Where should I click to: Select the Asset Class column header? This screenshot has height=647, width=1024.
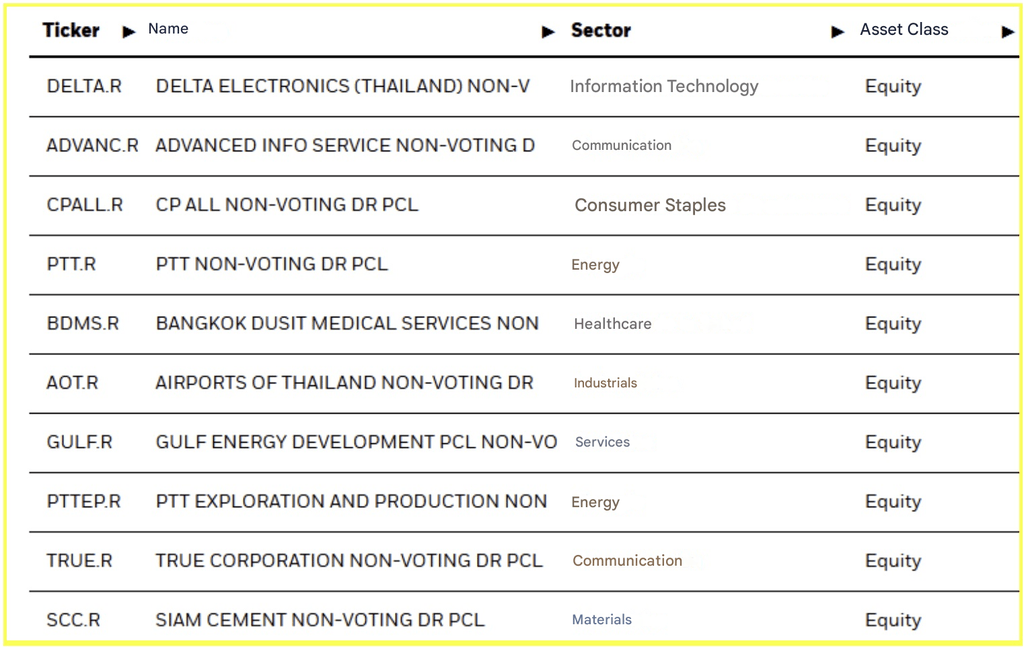click(903, 30)
